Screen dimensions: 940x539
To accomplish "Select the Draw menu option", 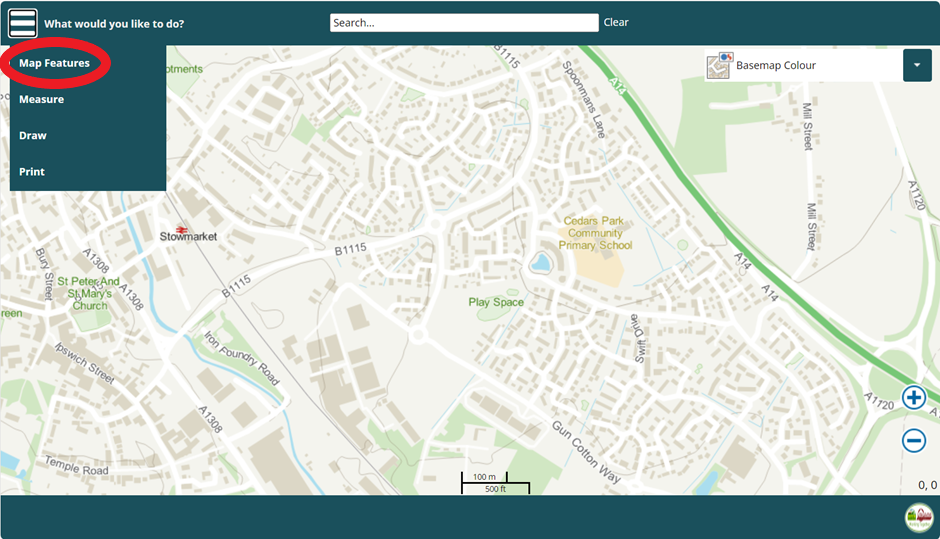I will (33, 135).
